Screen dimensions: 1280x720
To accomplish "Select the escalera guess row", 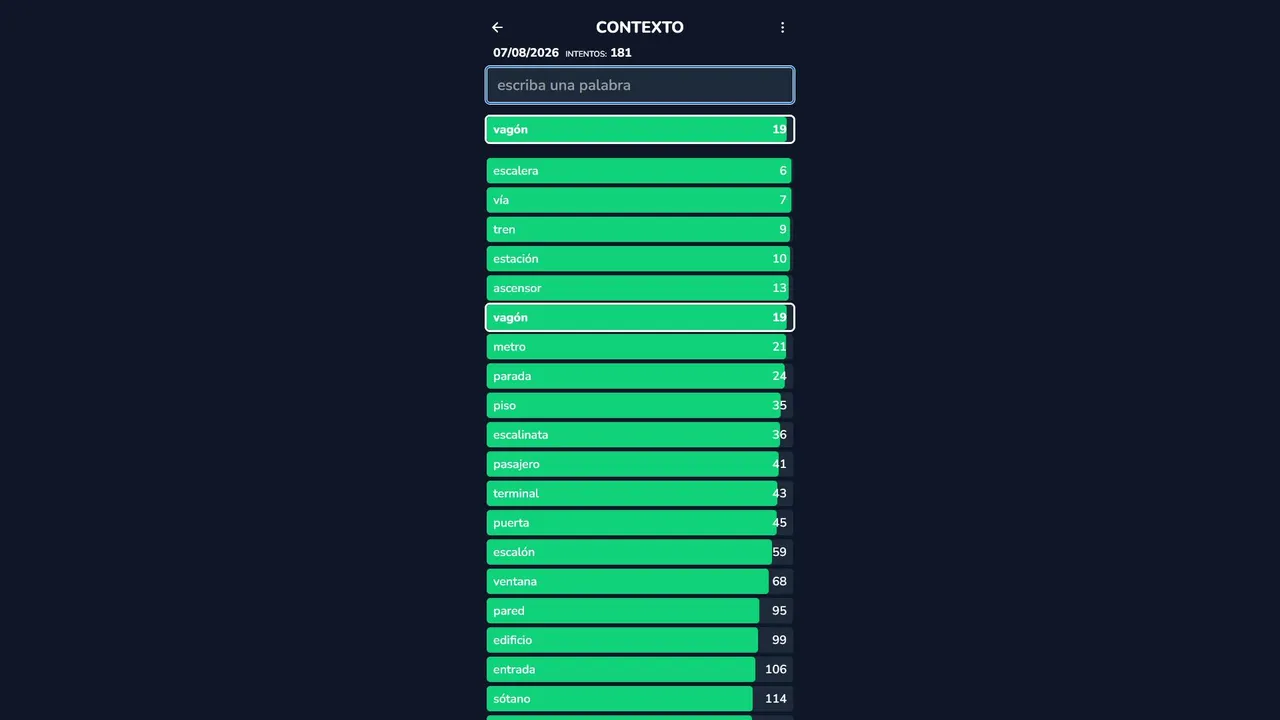I will coord(640,171).
